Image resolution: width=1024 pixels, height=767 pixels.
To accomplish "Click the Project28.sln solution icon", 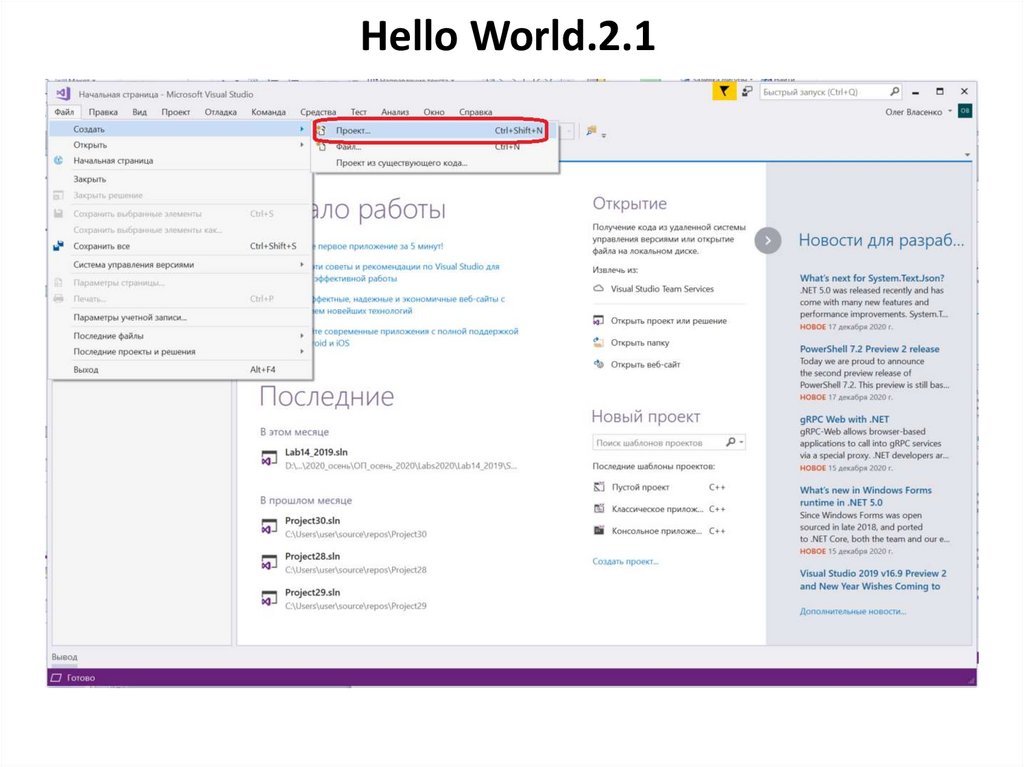I will (x=269, y=563).
